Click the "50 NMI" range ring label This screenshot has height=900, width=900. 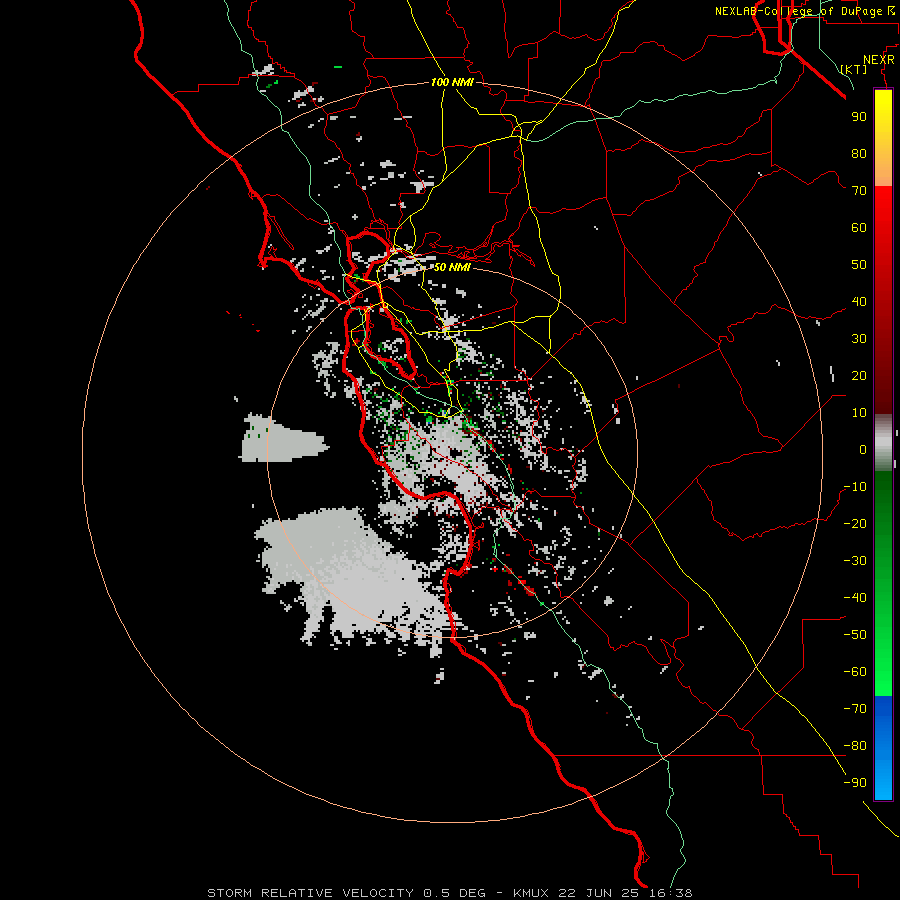click(x=452, y=267)
